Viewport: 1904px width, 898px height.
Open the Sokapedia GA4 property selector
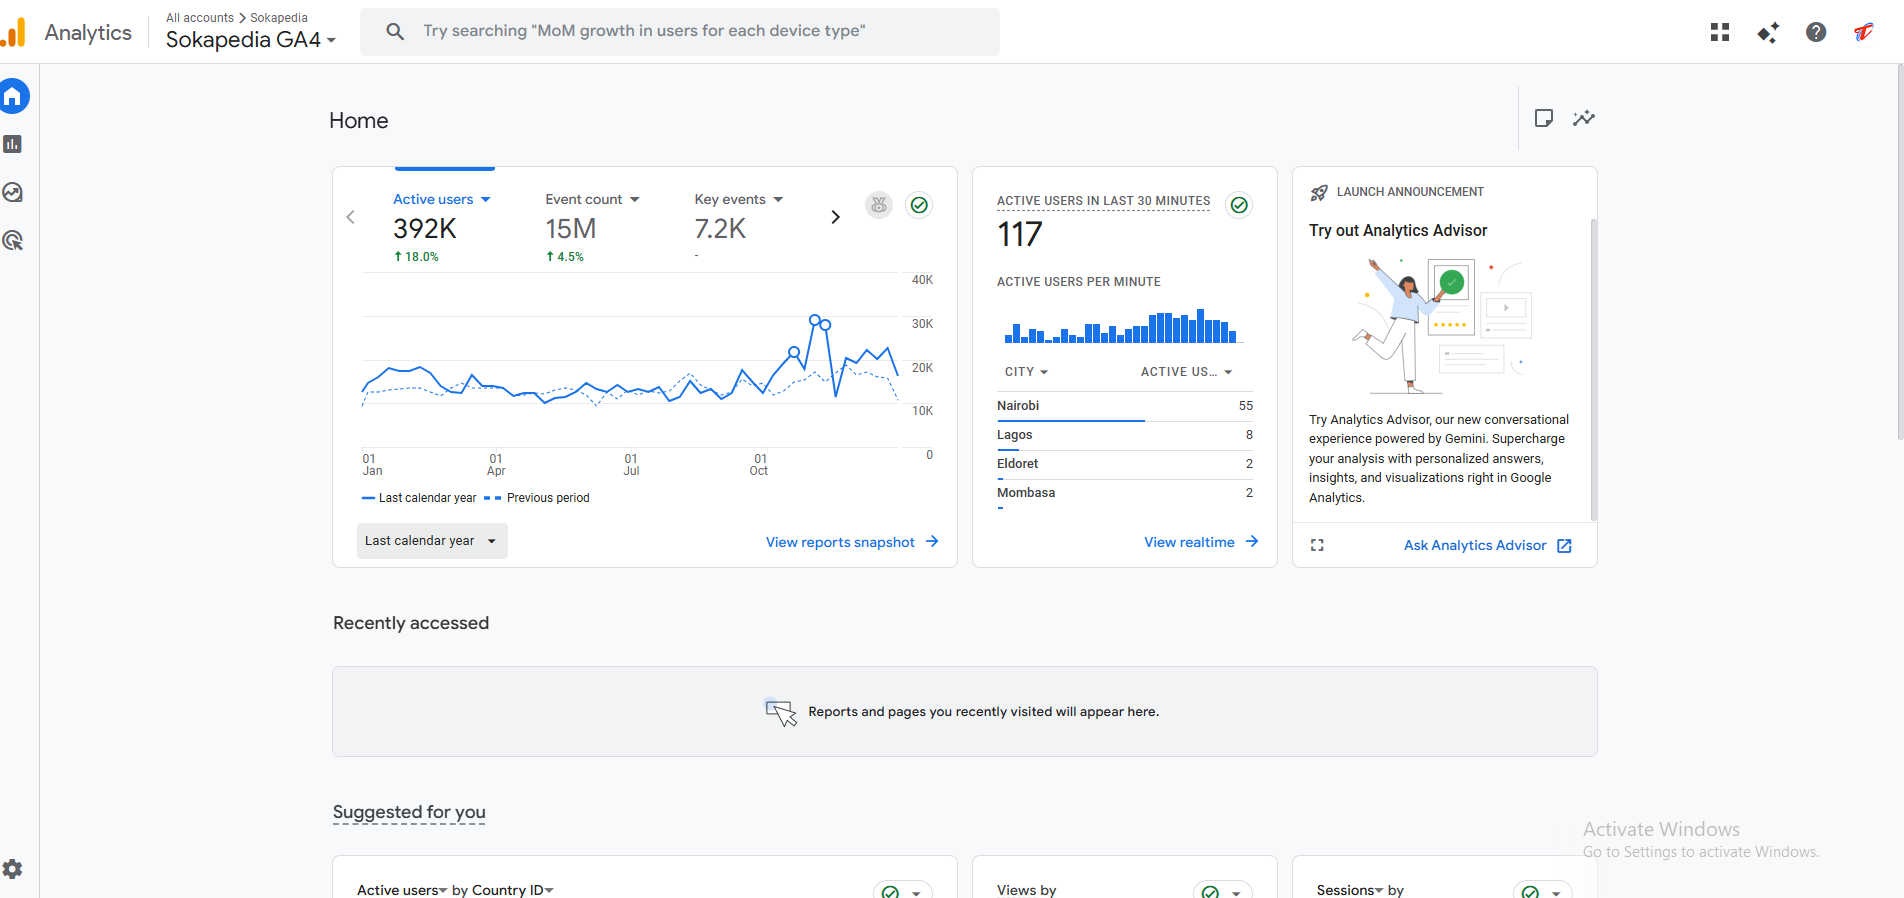coord(250,40)
